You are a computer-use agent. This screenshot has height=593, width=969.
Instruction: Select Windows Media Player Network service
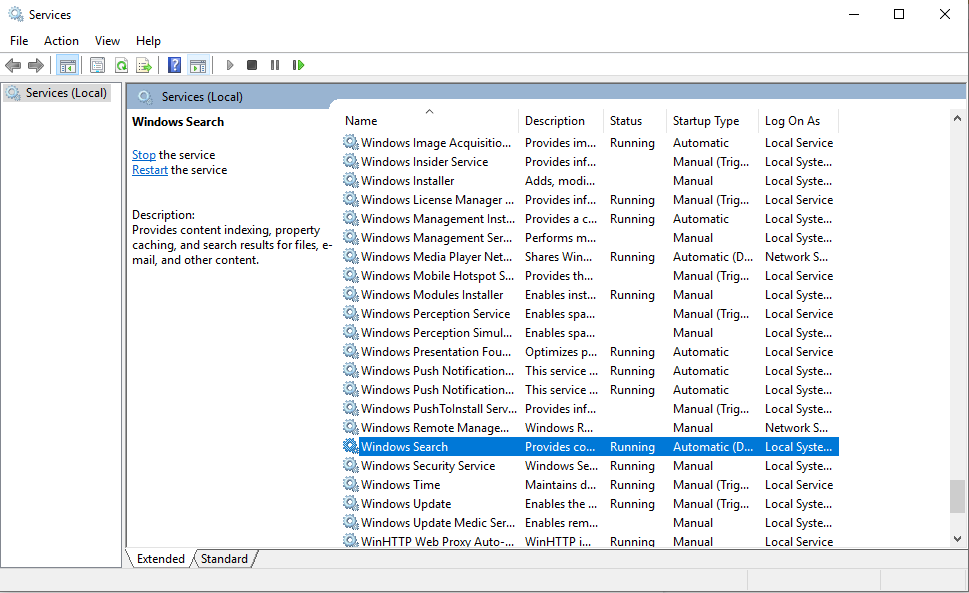pyautogui.click(x=590, y=256)
